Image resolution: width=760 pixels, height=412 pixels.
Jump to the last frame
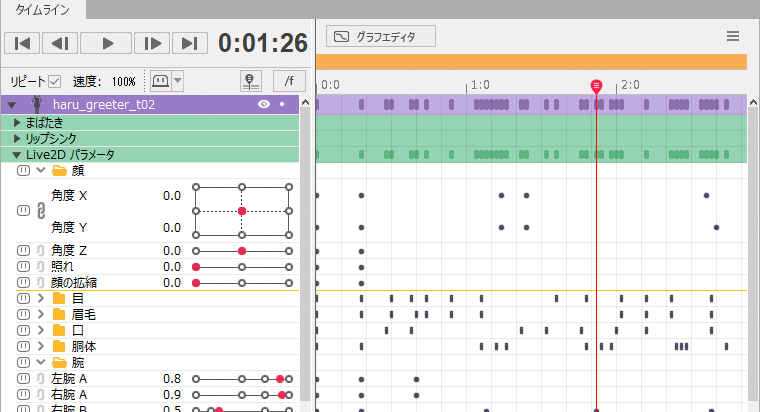190,44
